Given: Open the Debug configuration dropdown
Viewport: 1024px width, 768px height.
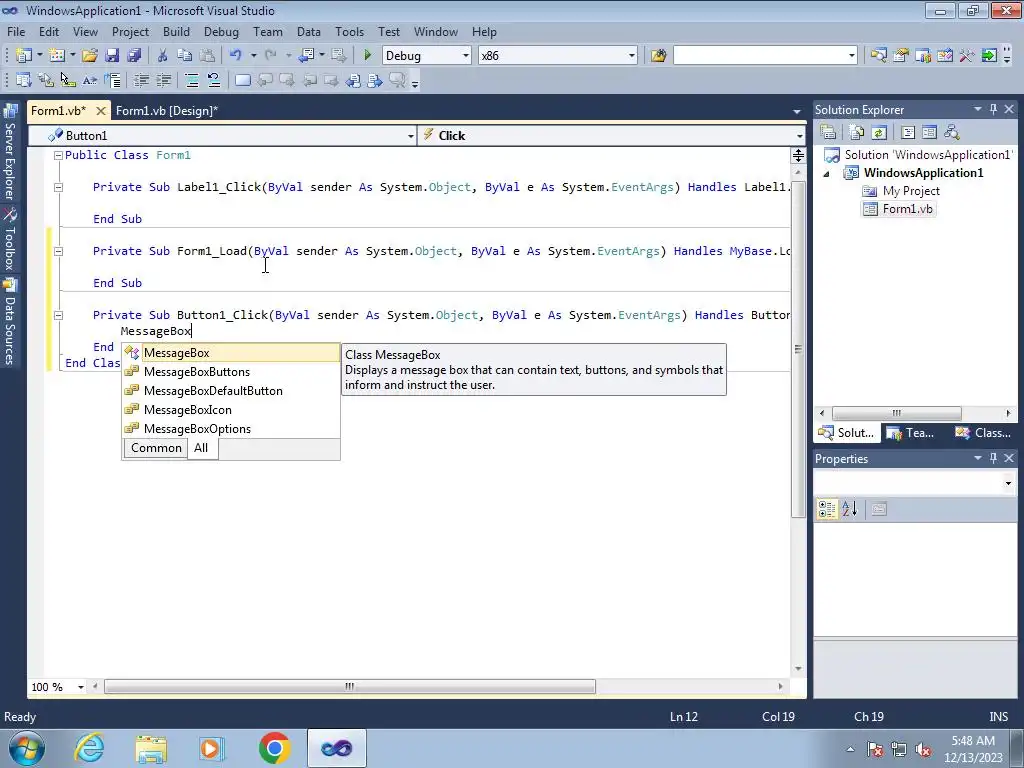Looking at the screenshot, I should (466, 56).
